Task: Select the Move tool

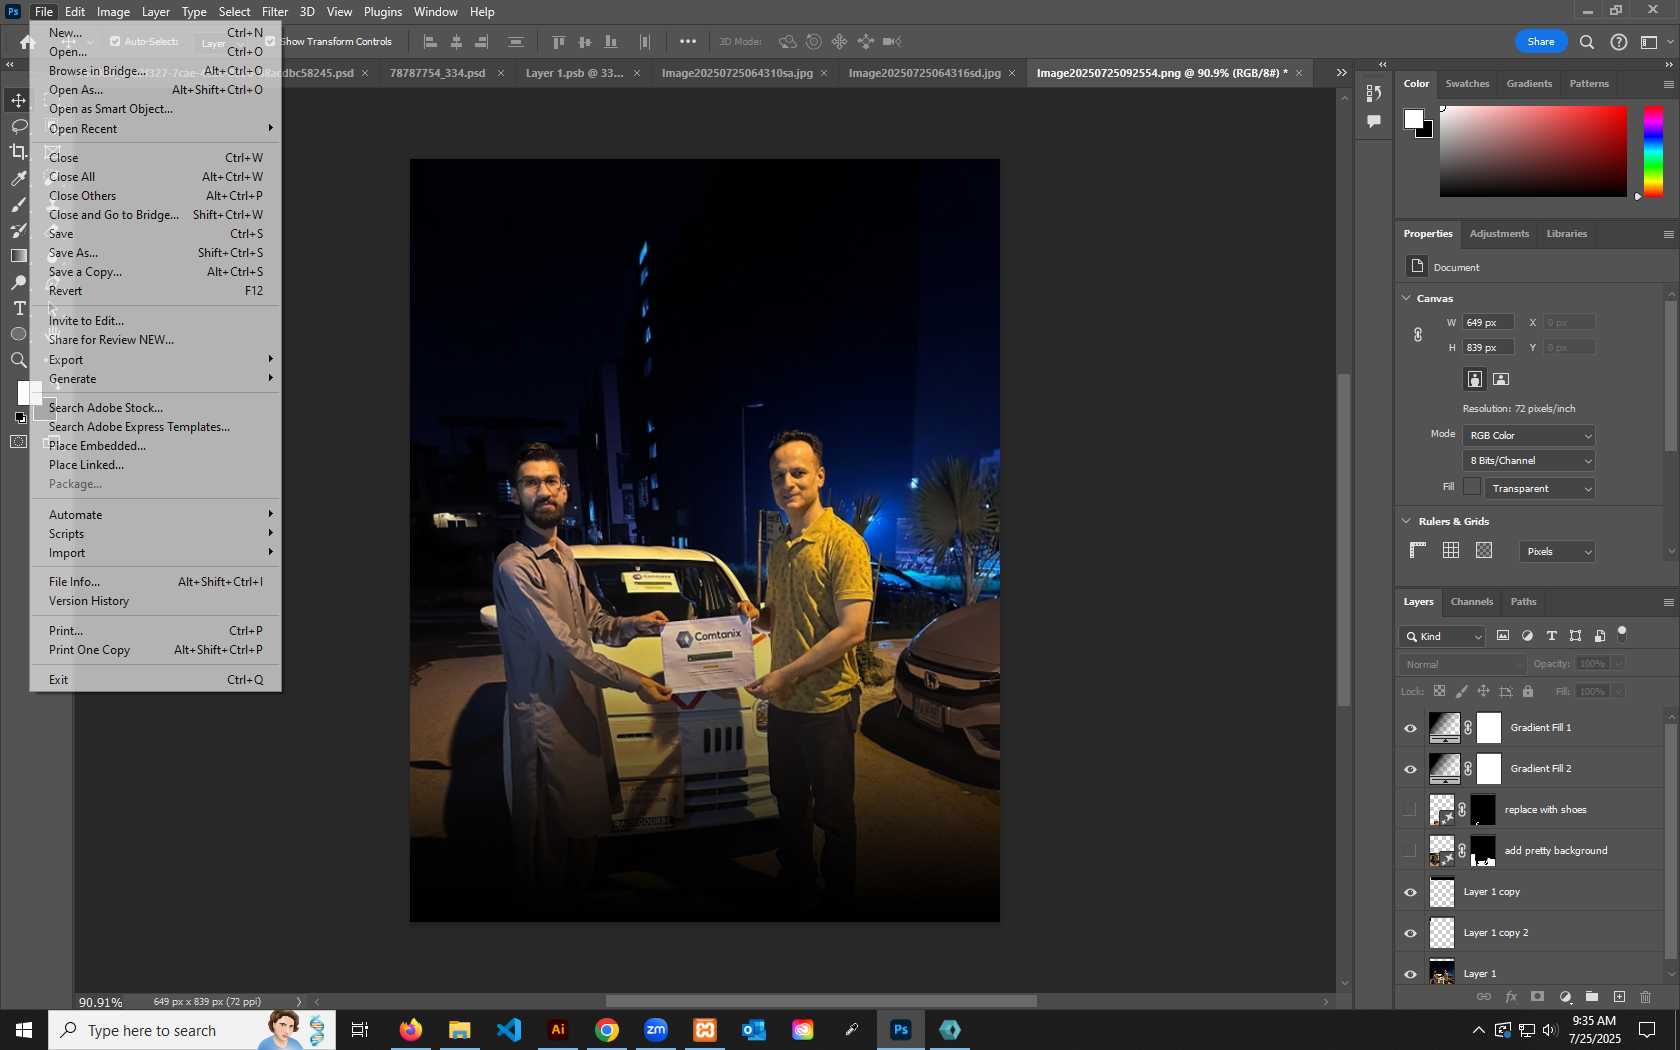Action: 19,100
